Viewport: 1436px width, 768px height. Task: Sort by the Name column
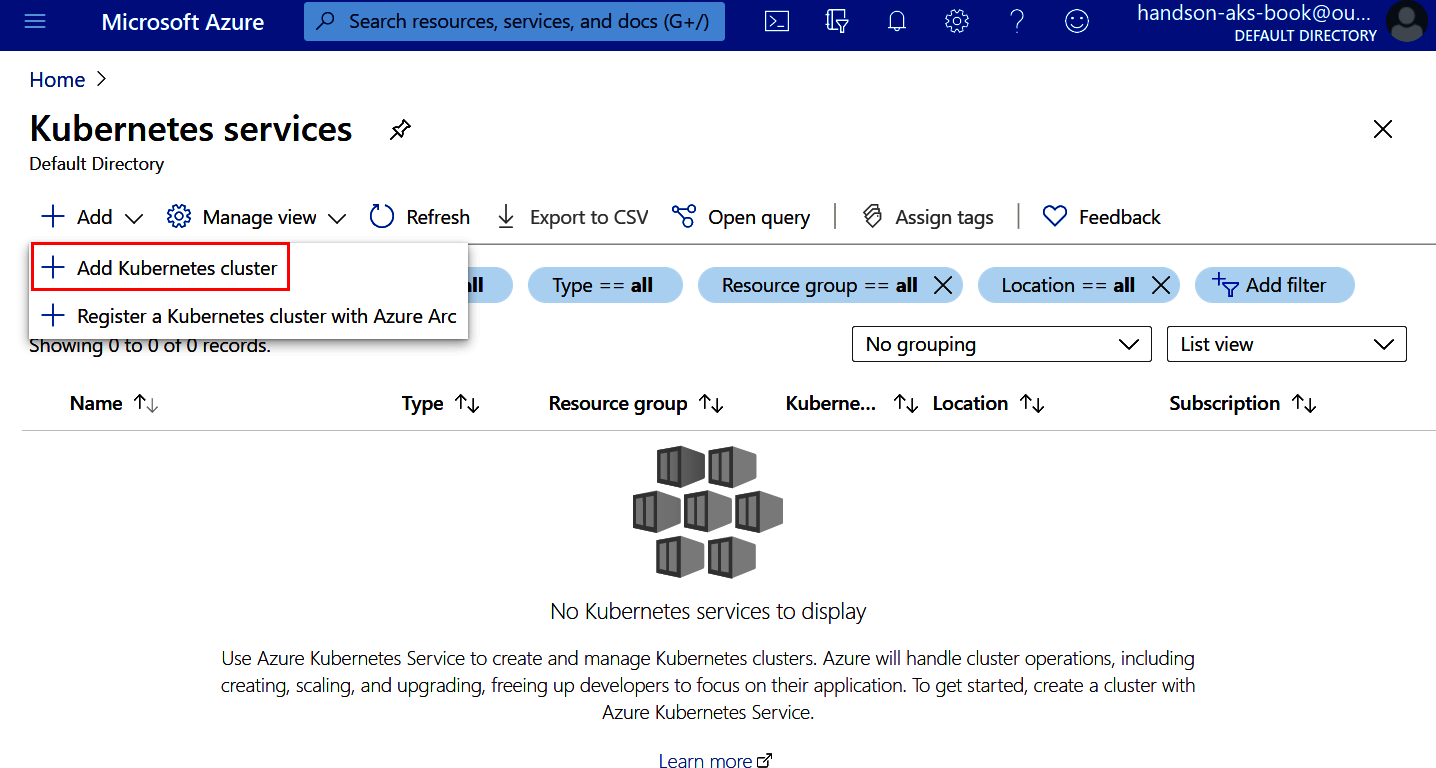point(114,404)
